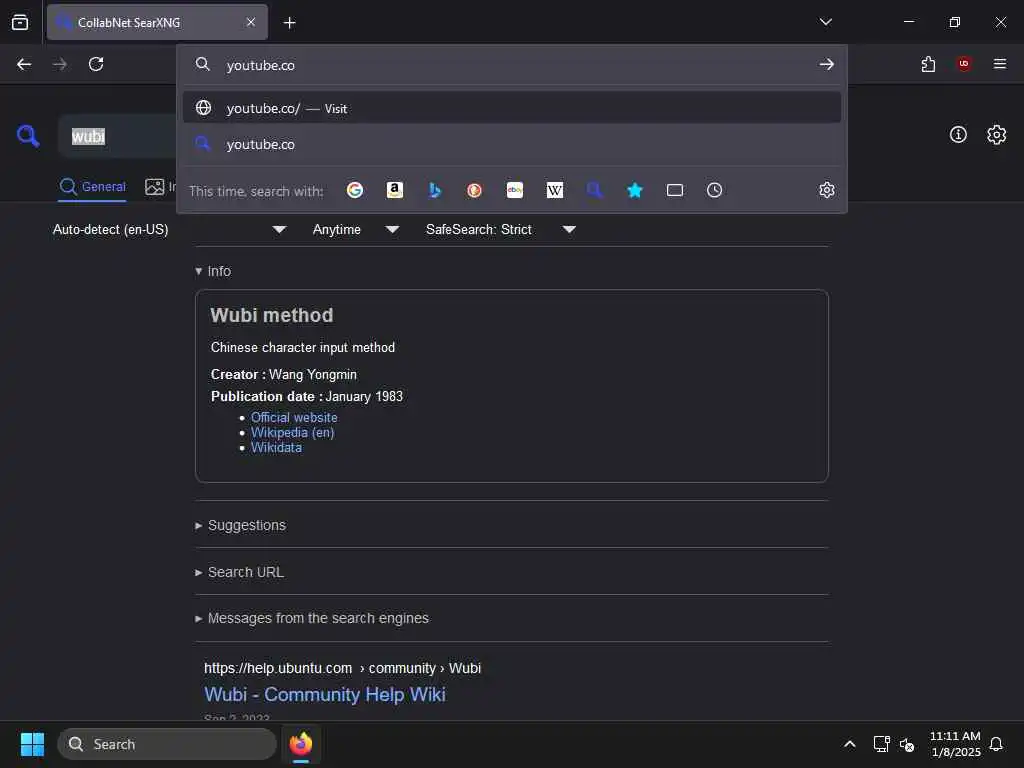Open the Windows Start menu
The height and width of the screenshot is (768, 1024).
point(32,744)
